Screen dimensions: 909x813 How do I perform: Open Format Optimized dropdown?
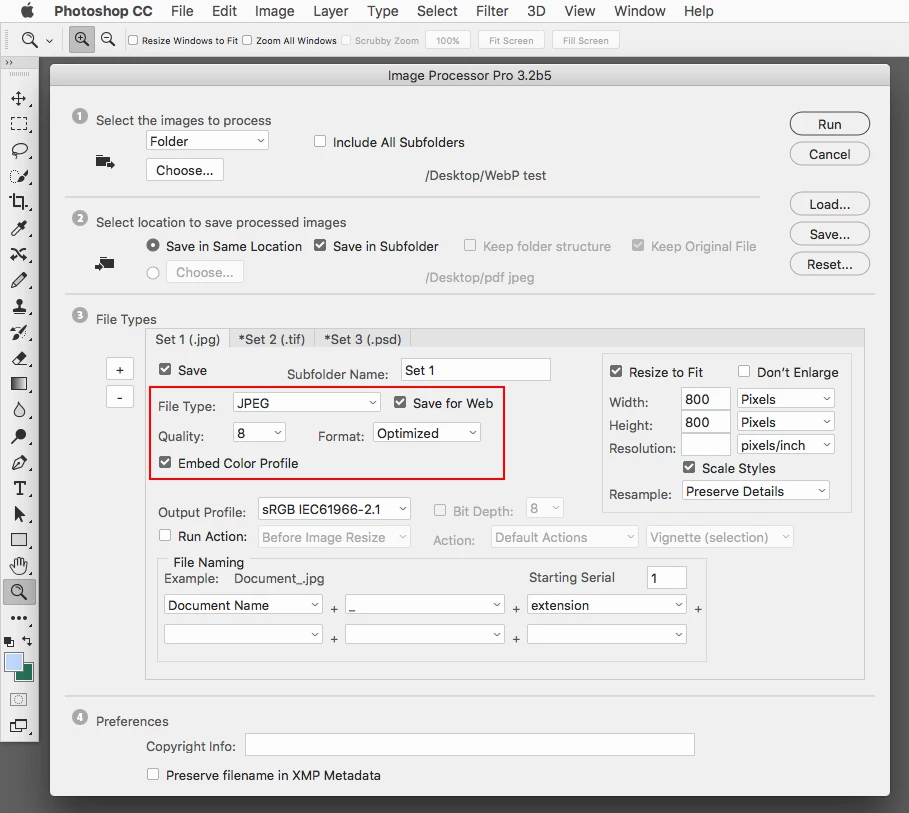tap(427, 433)
